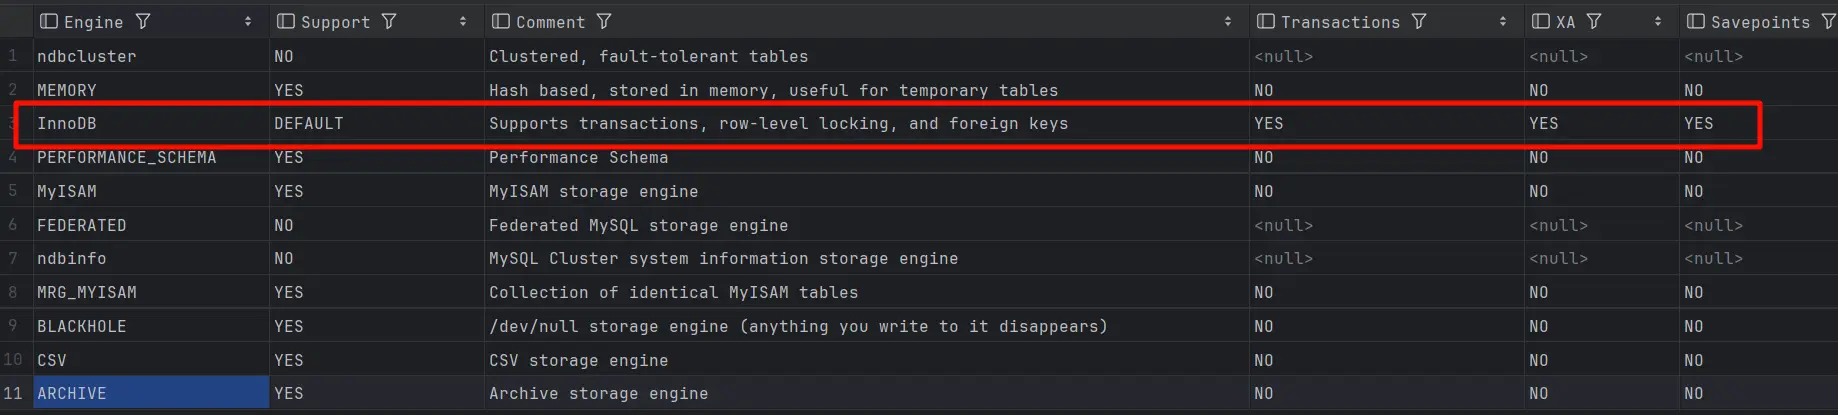
Task: Toggle sort arrows on Engine column
Action: [248, 21]
